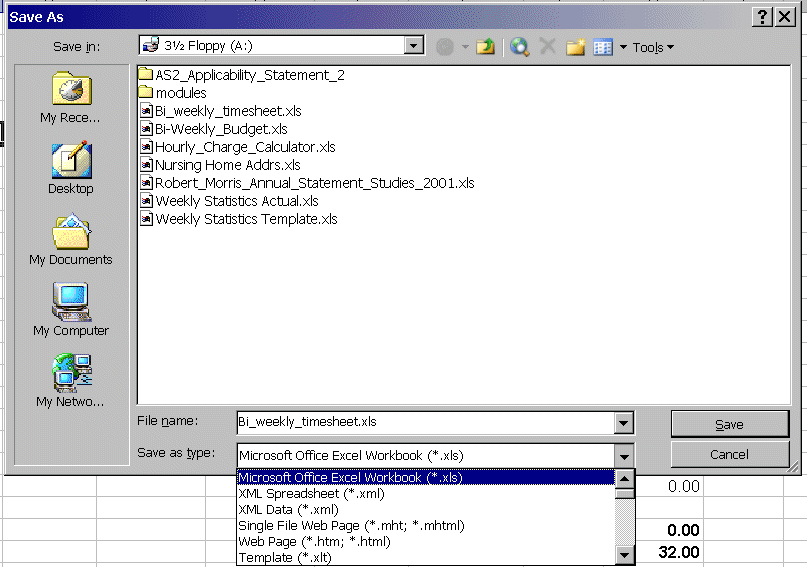Expand the Save in location dropdown
The image size is (807, 567).
pyautogui.click(x=414, y=46)
